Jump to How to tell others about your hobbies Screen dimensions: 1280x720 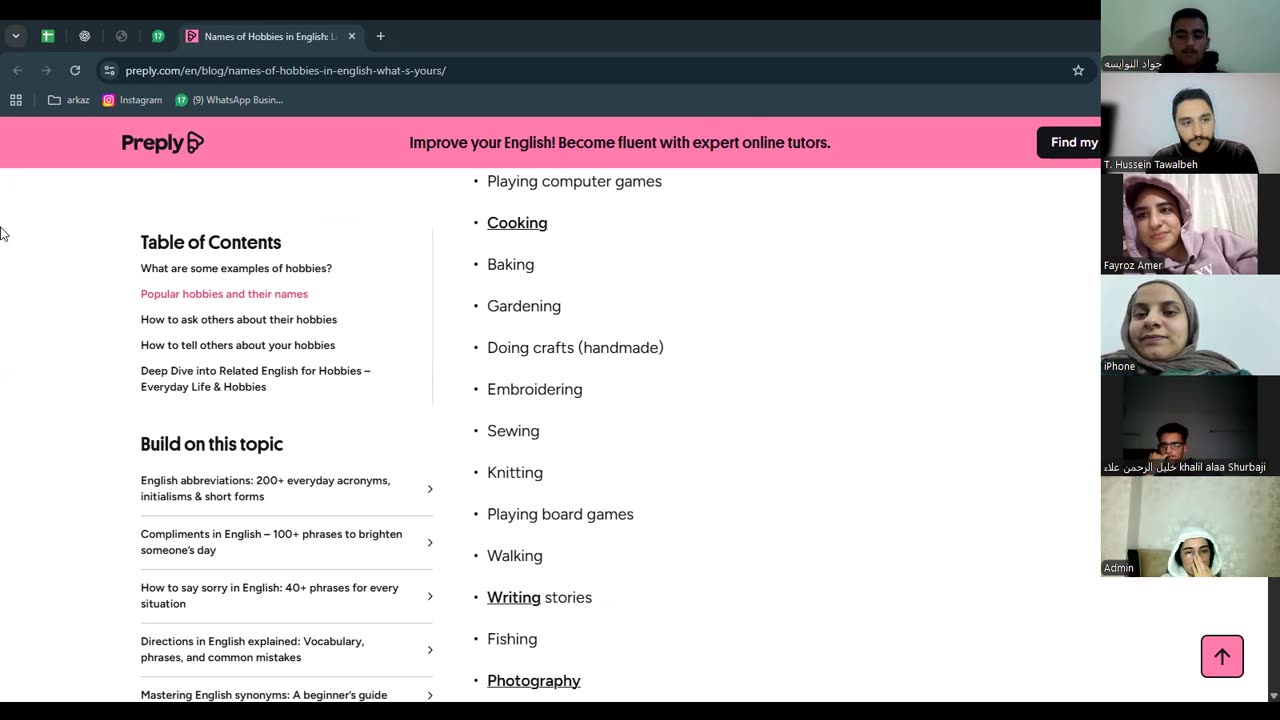coord(238,345)
